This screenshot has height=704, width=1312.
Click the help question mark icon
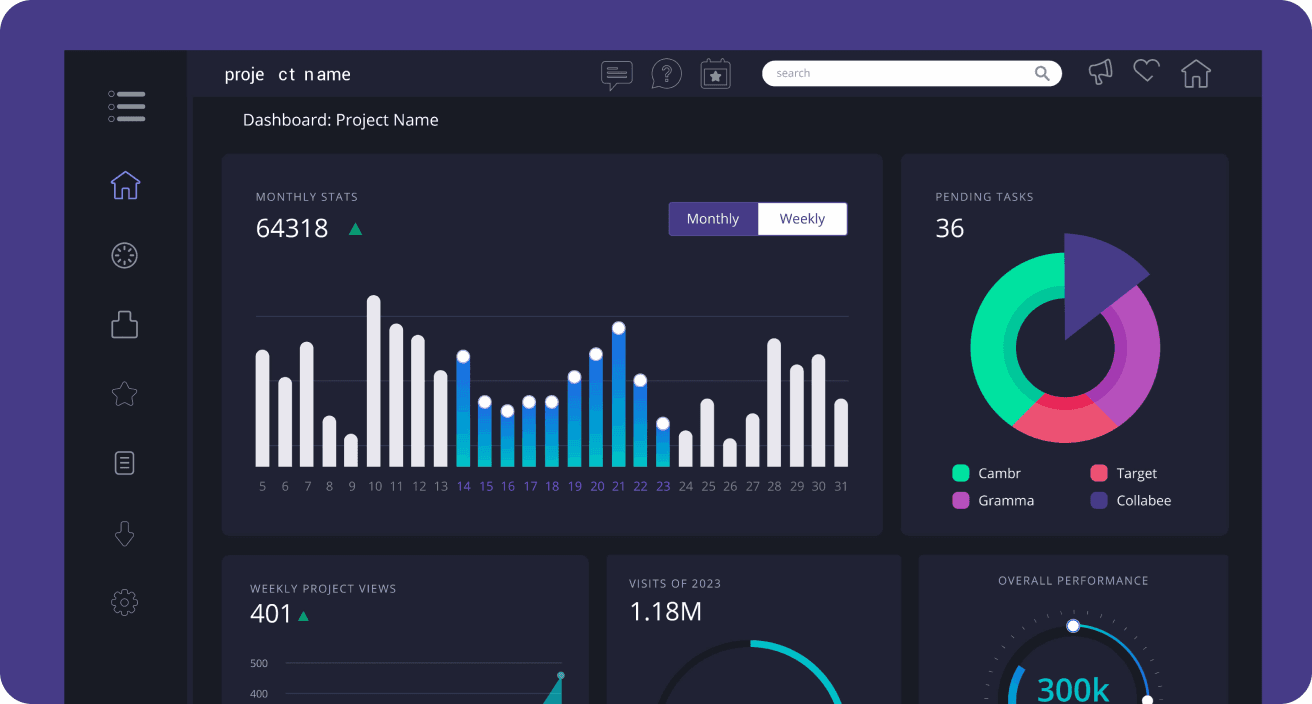click(x=666, y=73)
